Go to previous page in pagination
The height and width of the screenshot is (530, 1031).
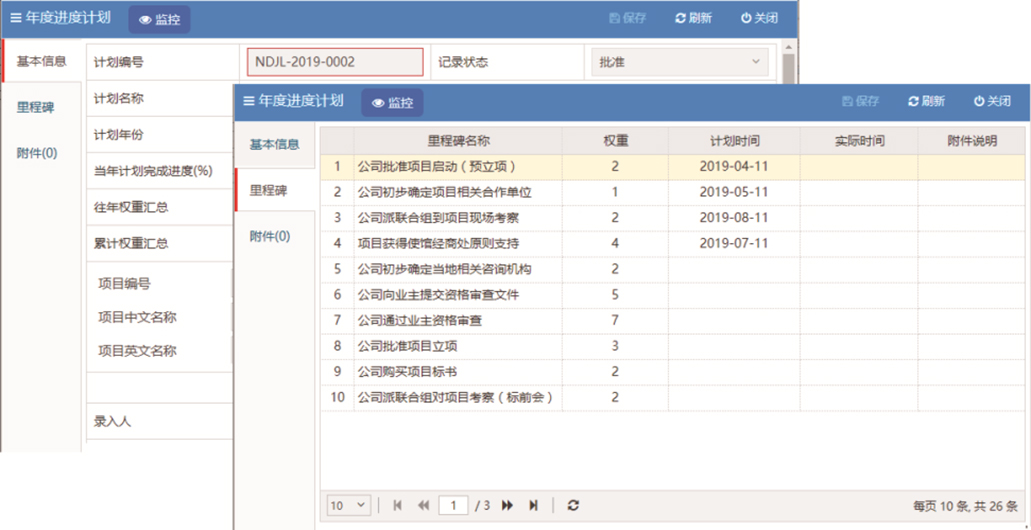423,506
